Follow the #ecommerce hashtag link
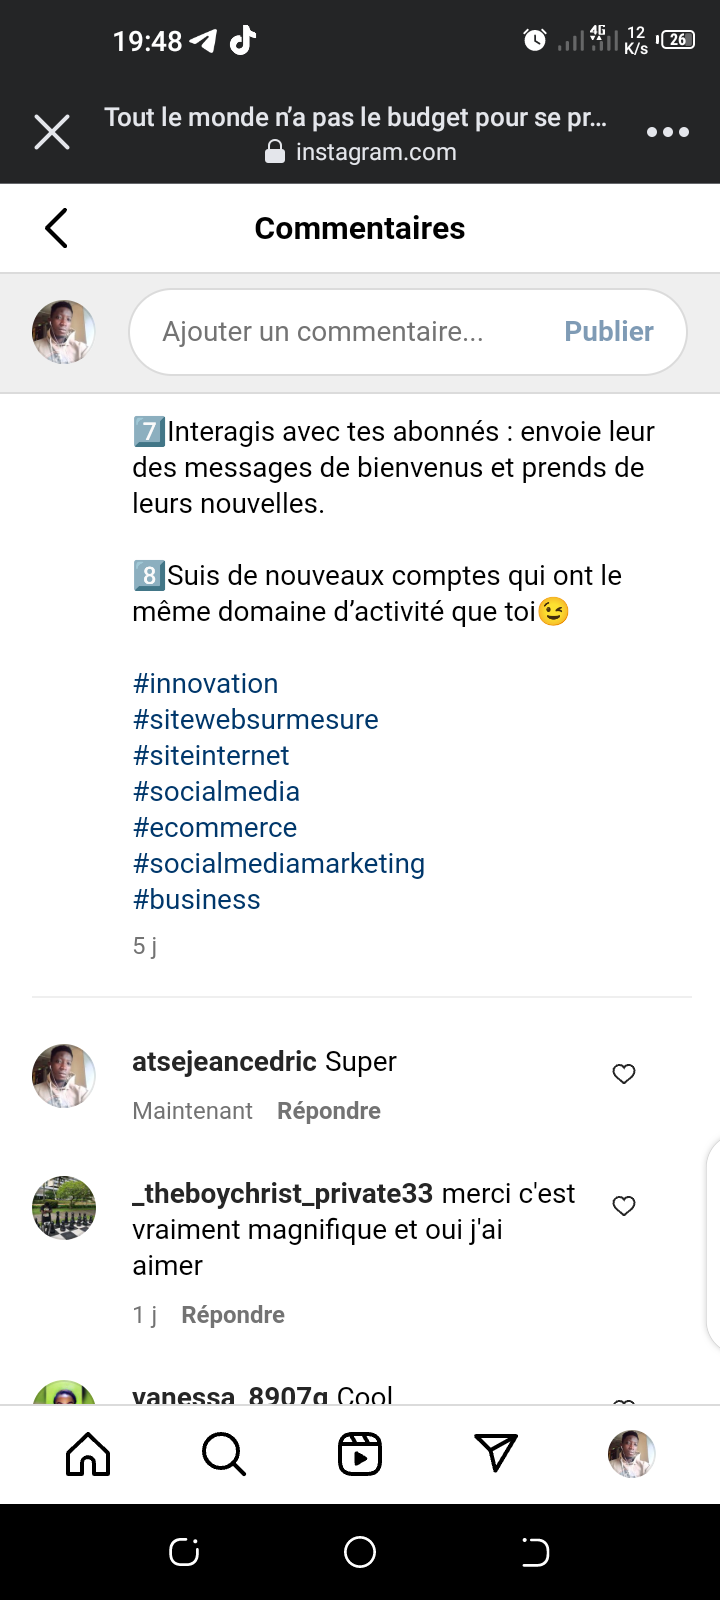 click(214, 828)
